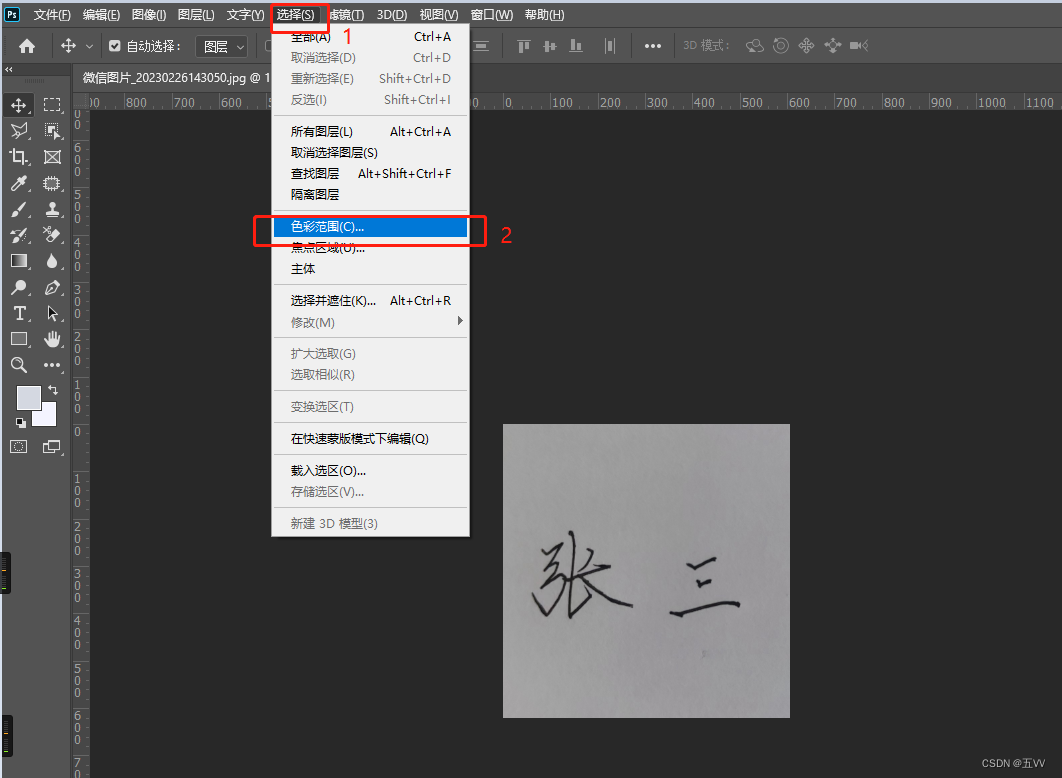Screen dimensions: 1062x778
Task: Select the Path Selection tool
Action: click(x=52, y=313)
